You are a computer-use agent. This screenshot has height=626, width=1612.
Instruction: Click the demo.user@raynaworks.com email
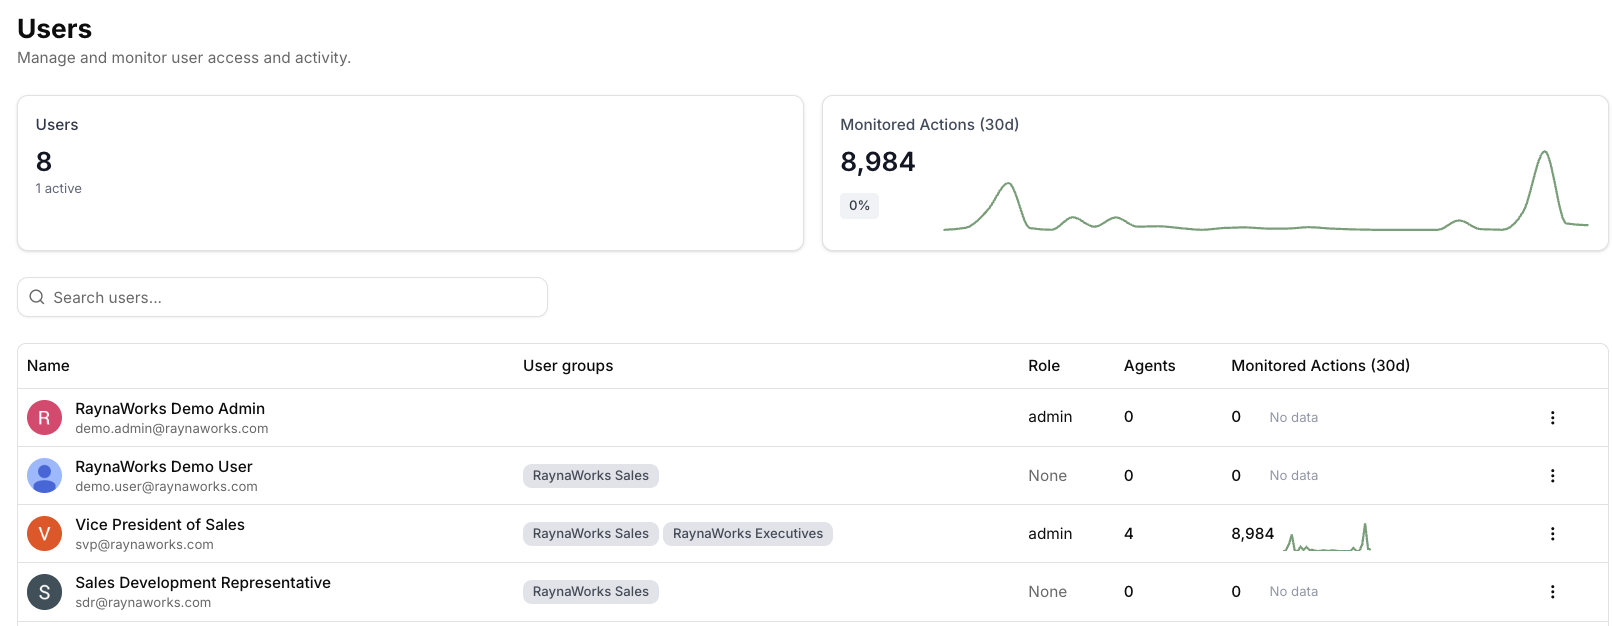[x=166, y=487]
